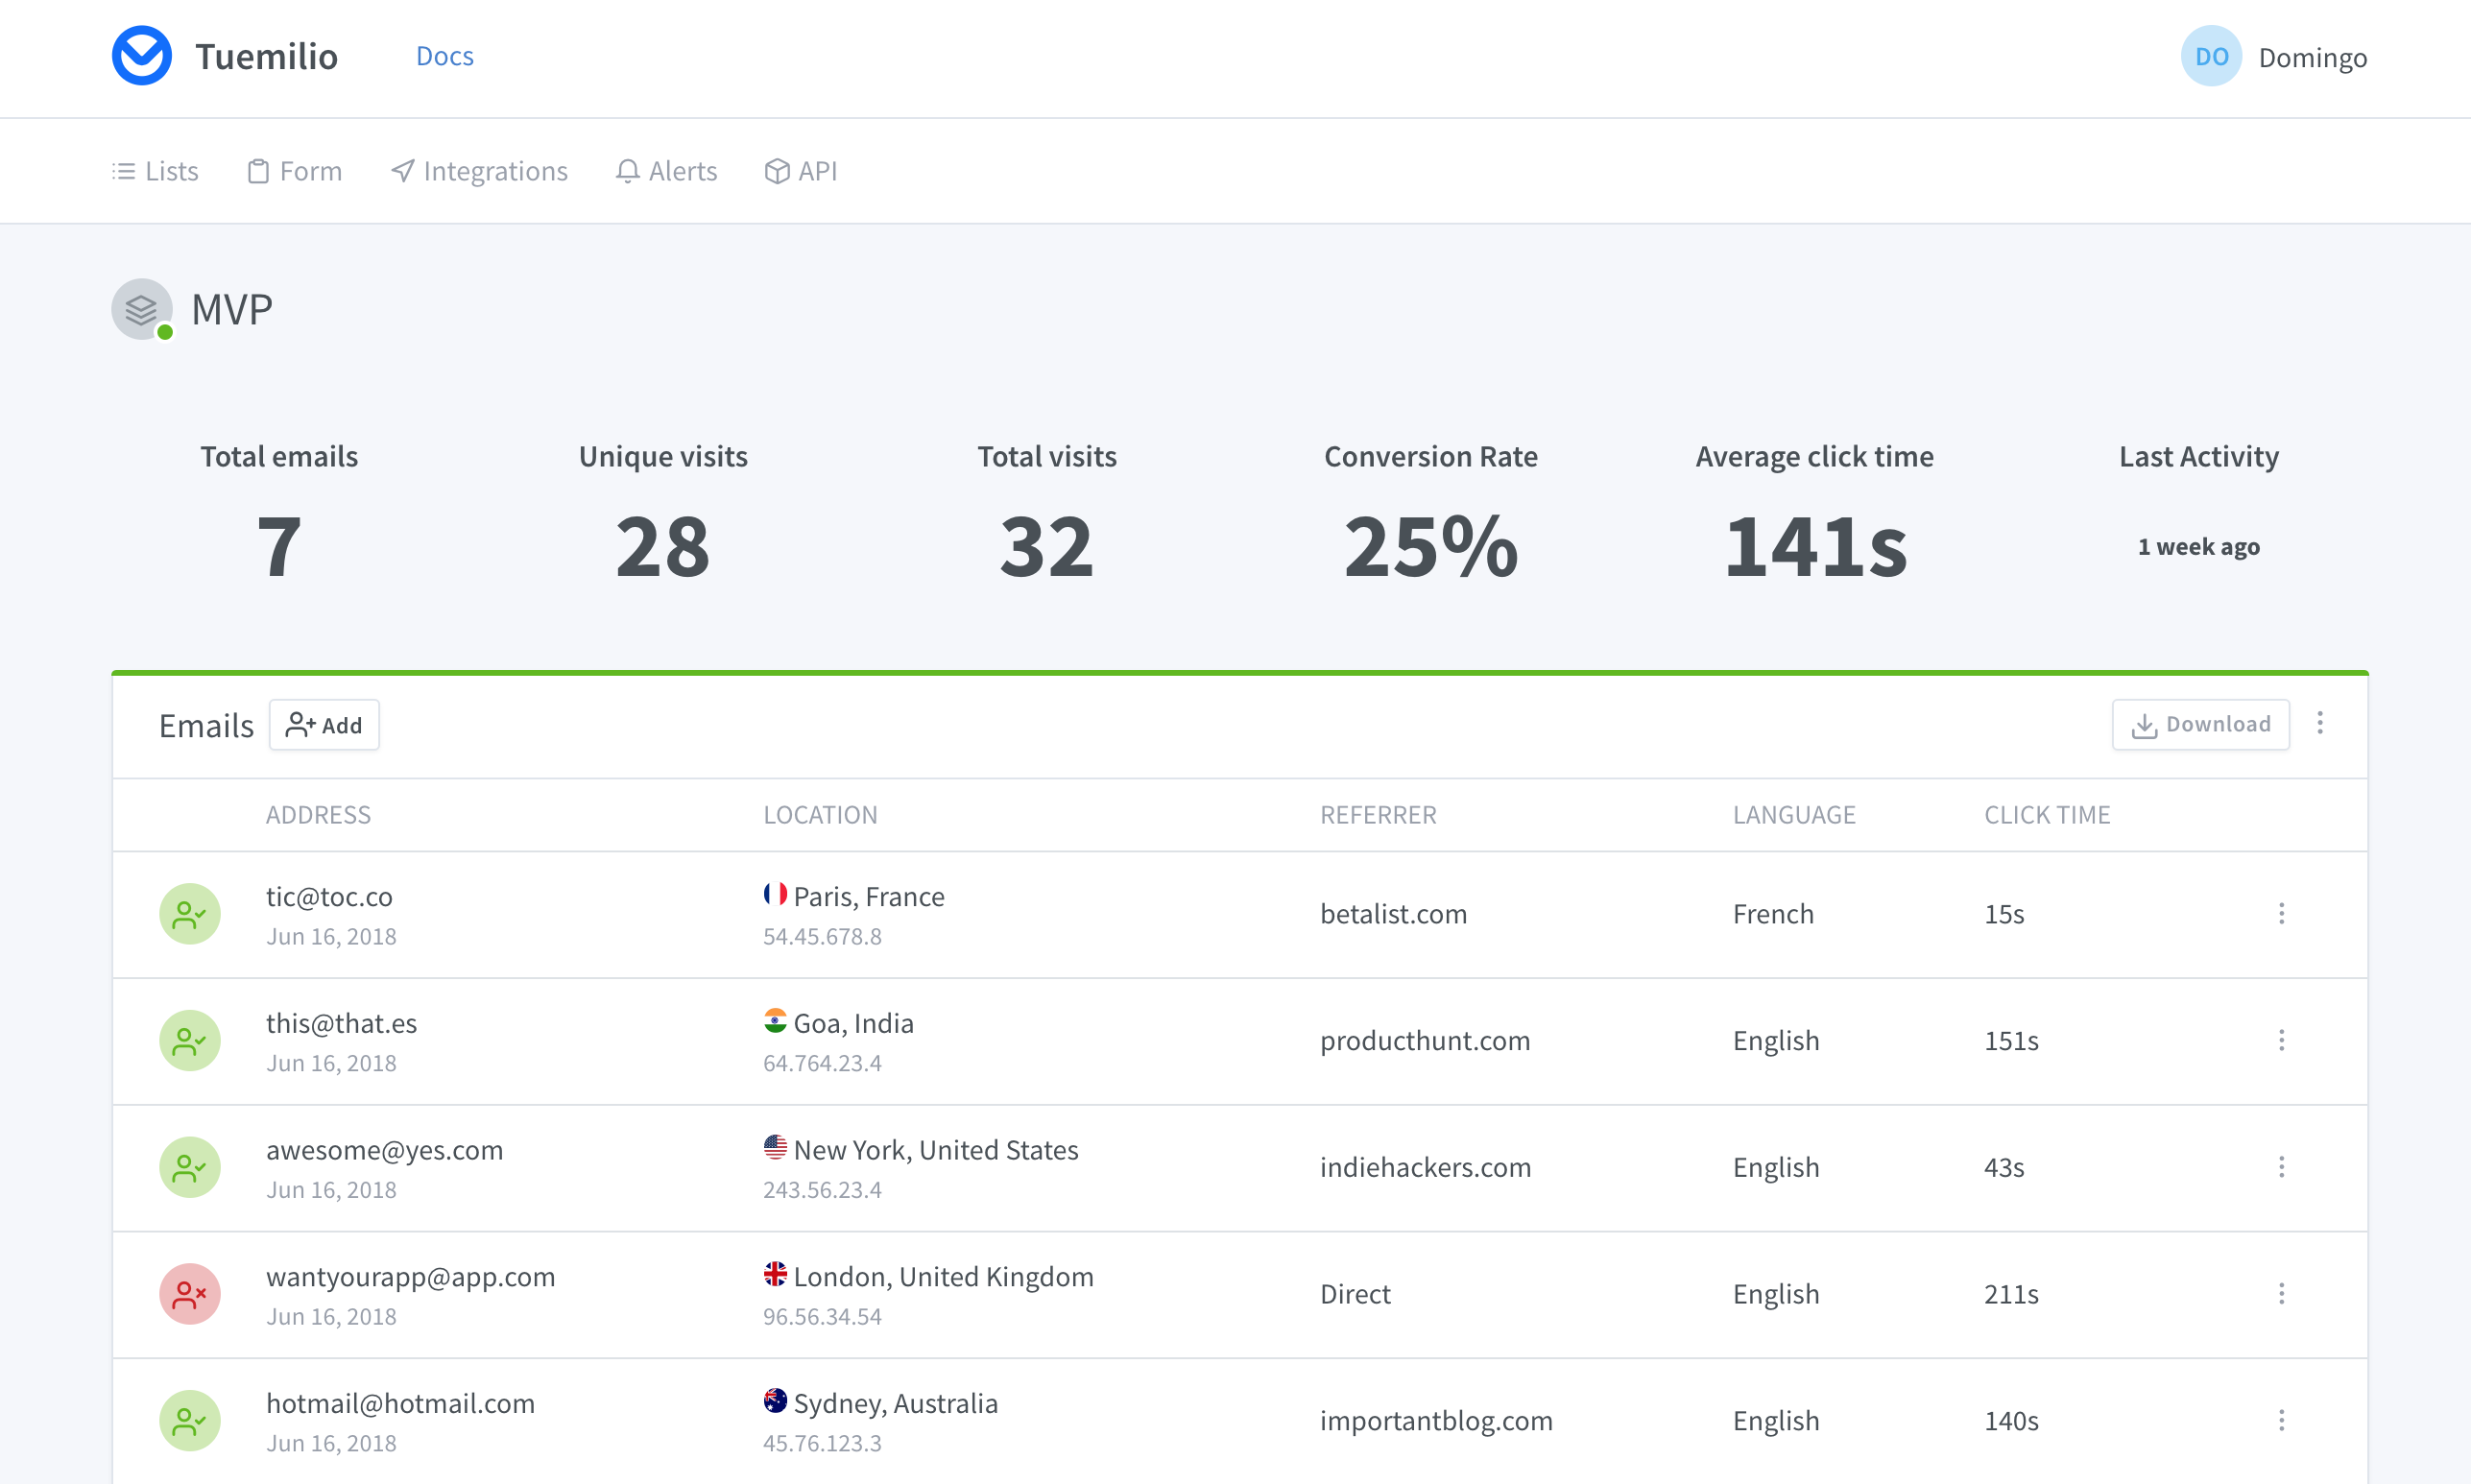Open the Alerts tab
The height and width of the screenshot is (1484, 2471).
(x=666, y=171)
